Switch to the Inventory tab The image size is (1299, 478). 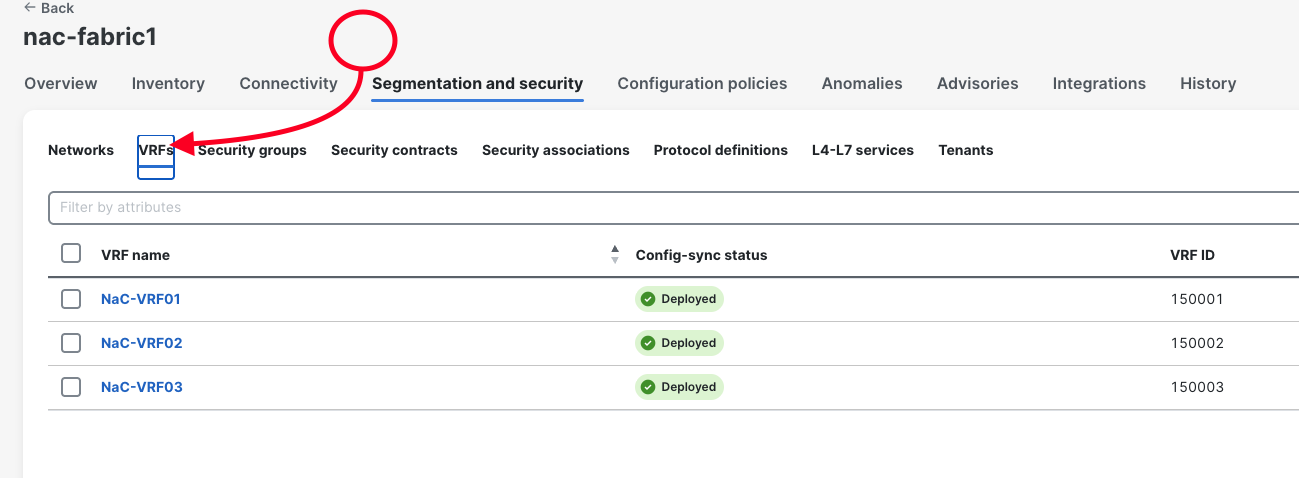point(168,84)
